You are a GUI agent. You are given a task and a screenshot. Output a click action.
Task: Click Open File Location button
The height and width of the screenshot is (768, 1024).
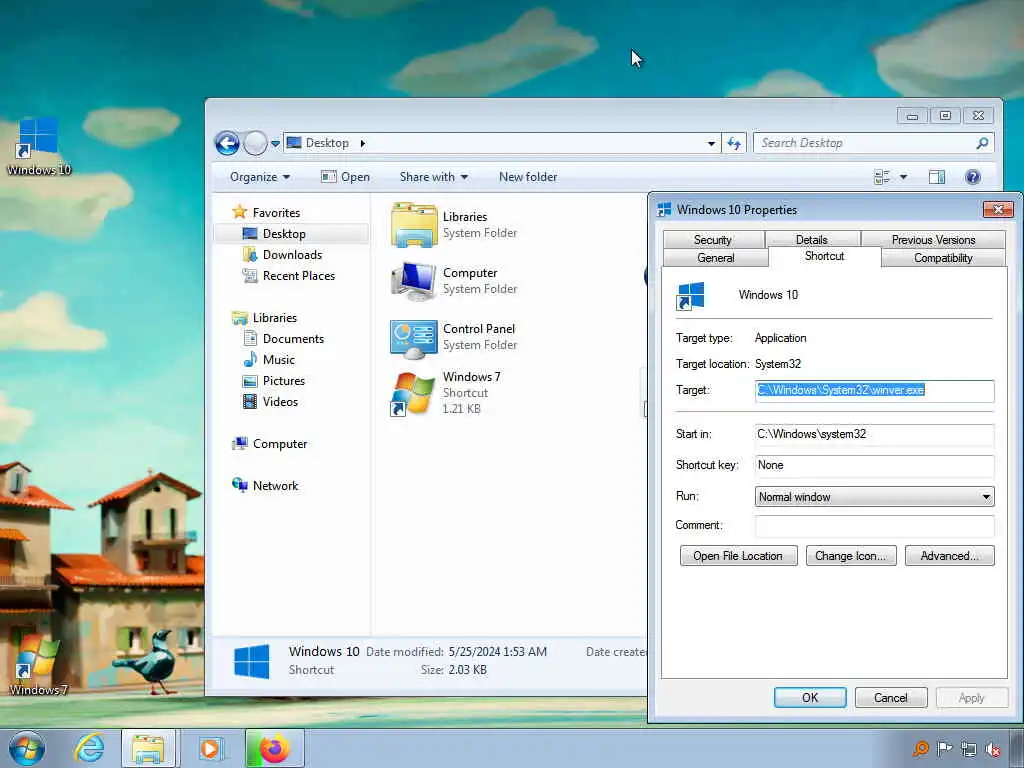(739, 556)
